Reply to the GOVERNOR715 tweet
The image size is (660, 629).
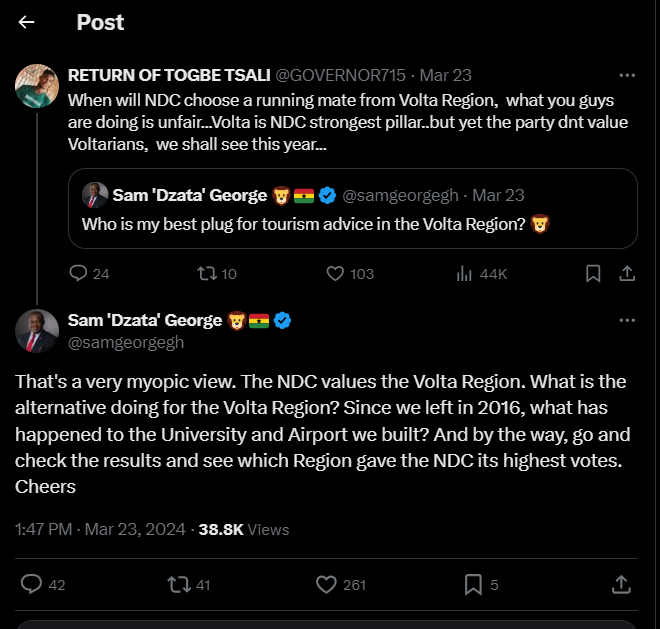(79, 273)
